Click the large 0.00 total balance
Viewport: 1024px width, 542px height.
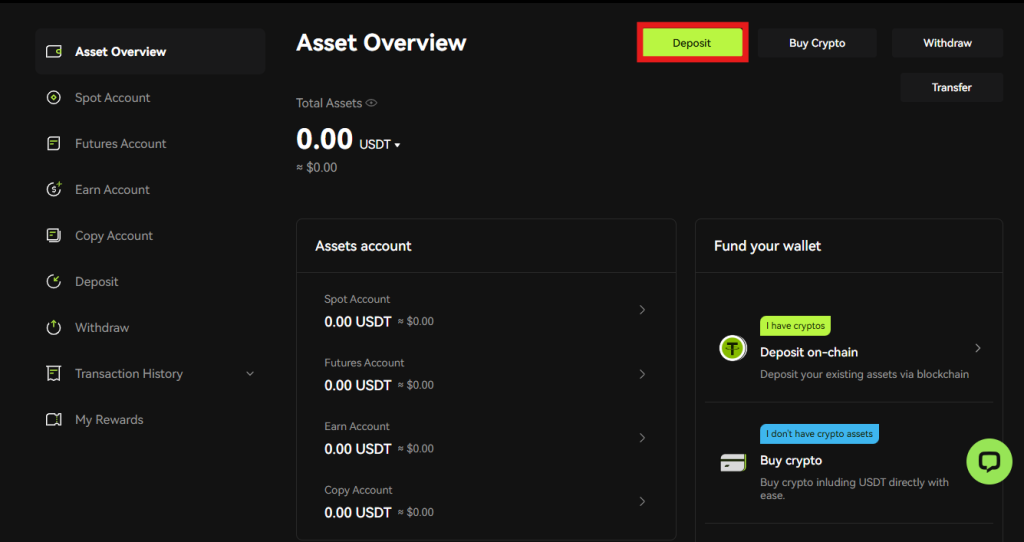coord(325,138)
